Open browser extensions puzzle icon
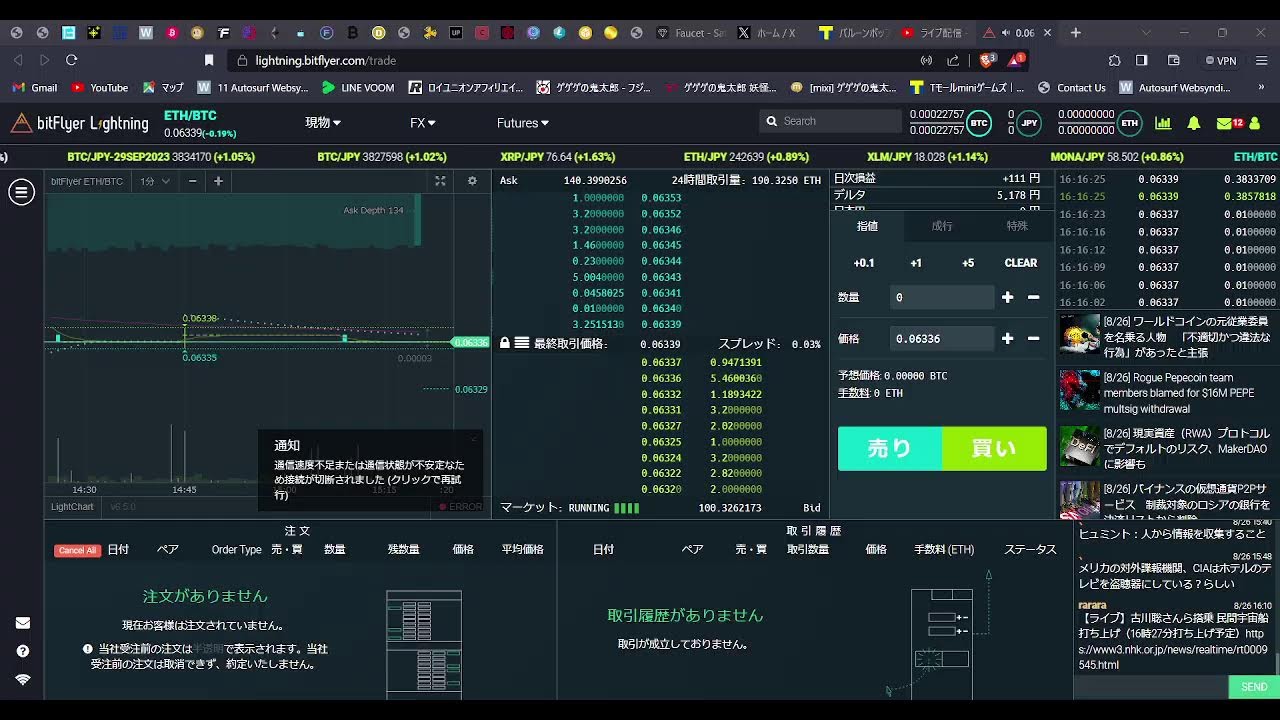This screenshot has height=720, width=1280. (x=1114, y=60)
